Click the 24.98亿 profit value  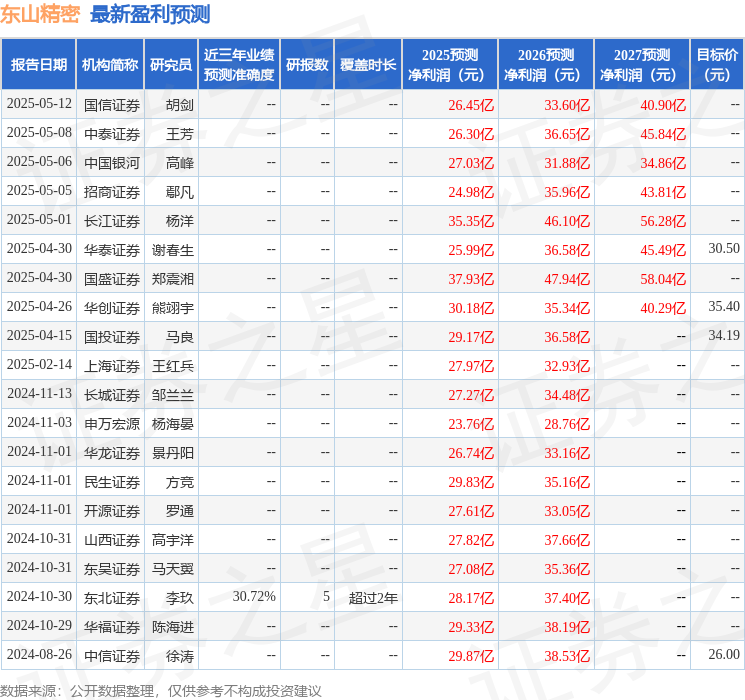471,192
